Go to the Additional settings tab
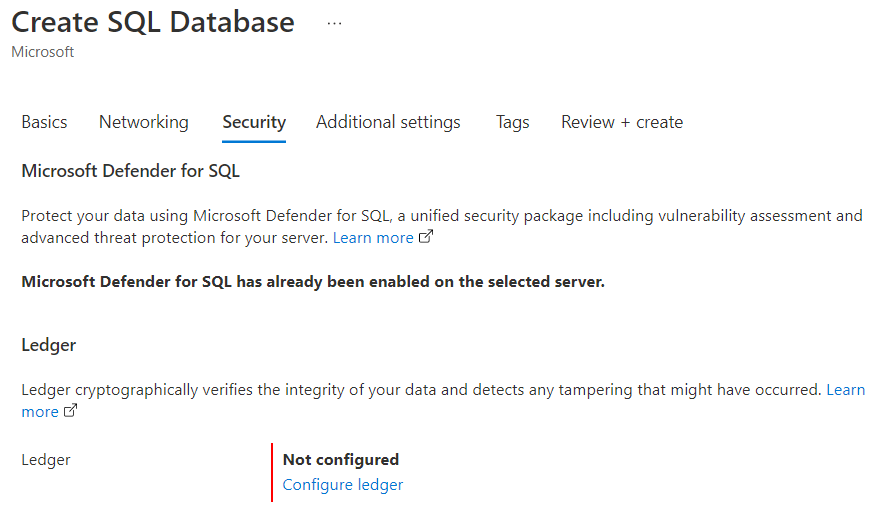The width and height of the screenshot is (888, 529). pos(388,122)
